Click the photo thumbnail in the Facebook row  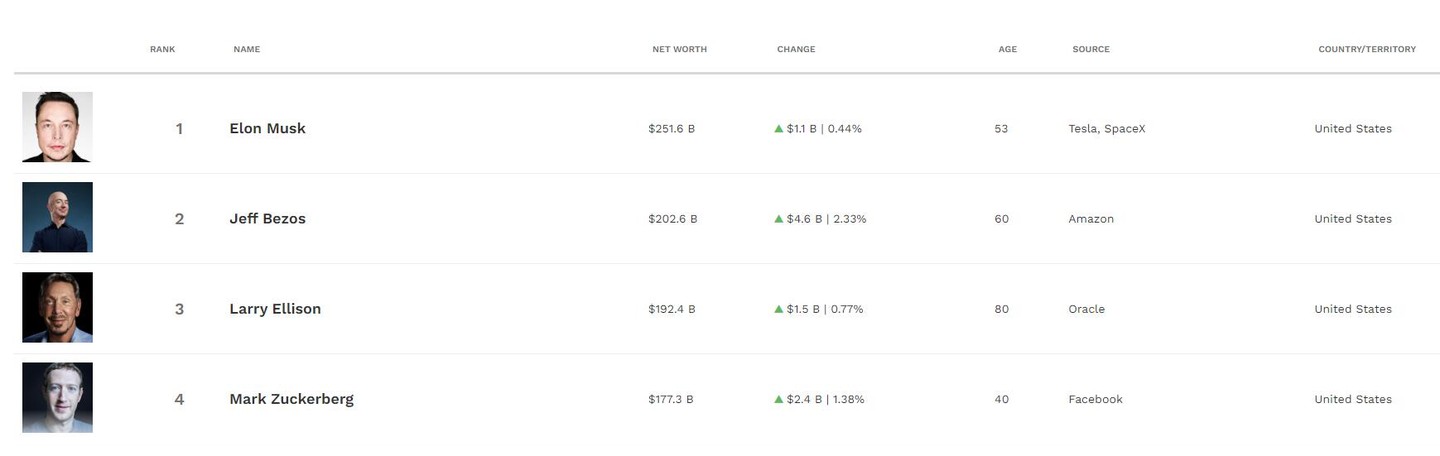[57, 397]
